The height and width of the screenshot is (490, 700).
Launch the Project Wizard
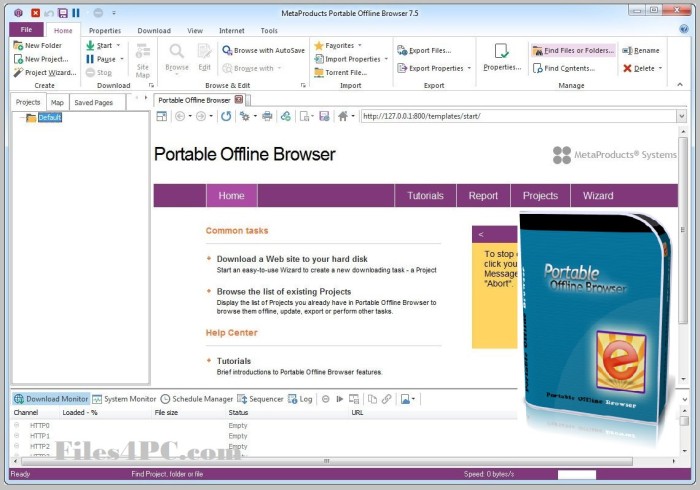click(45, 72)
